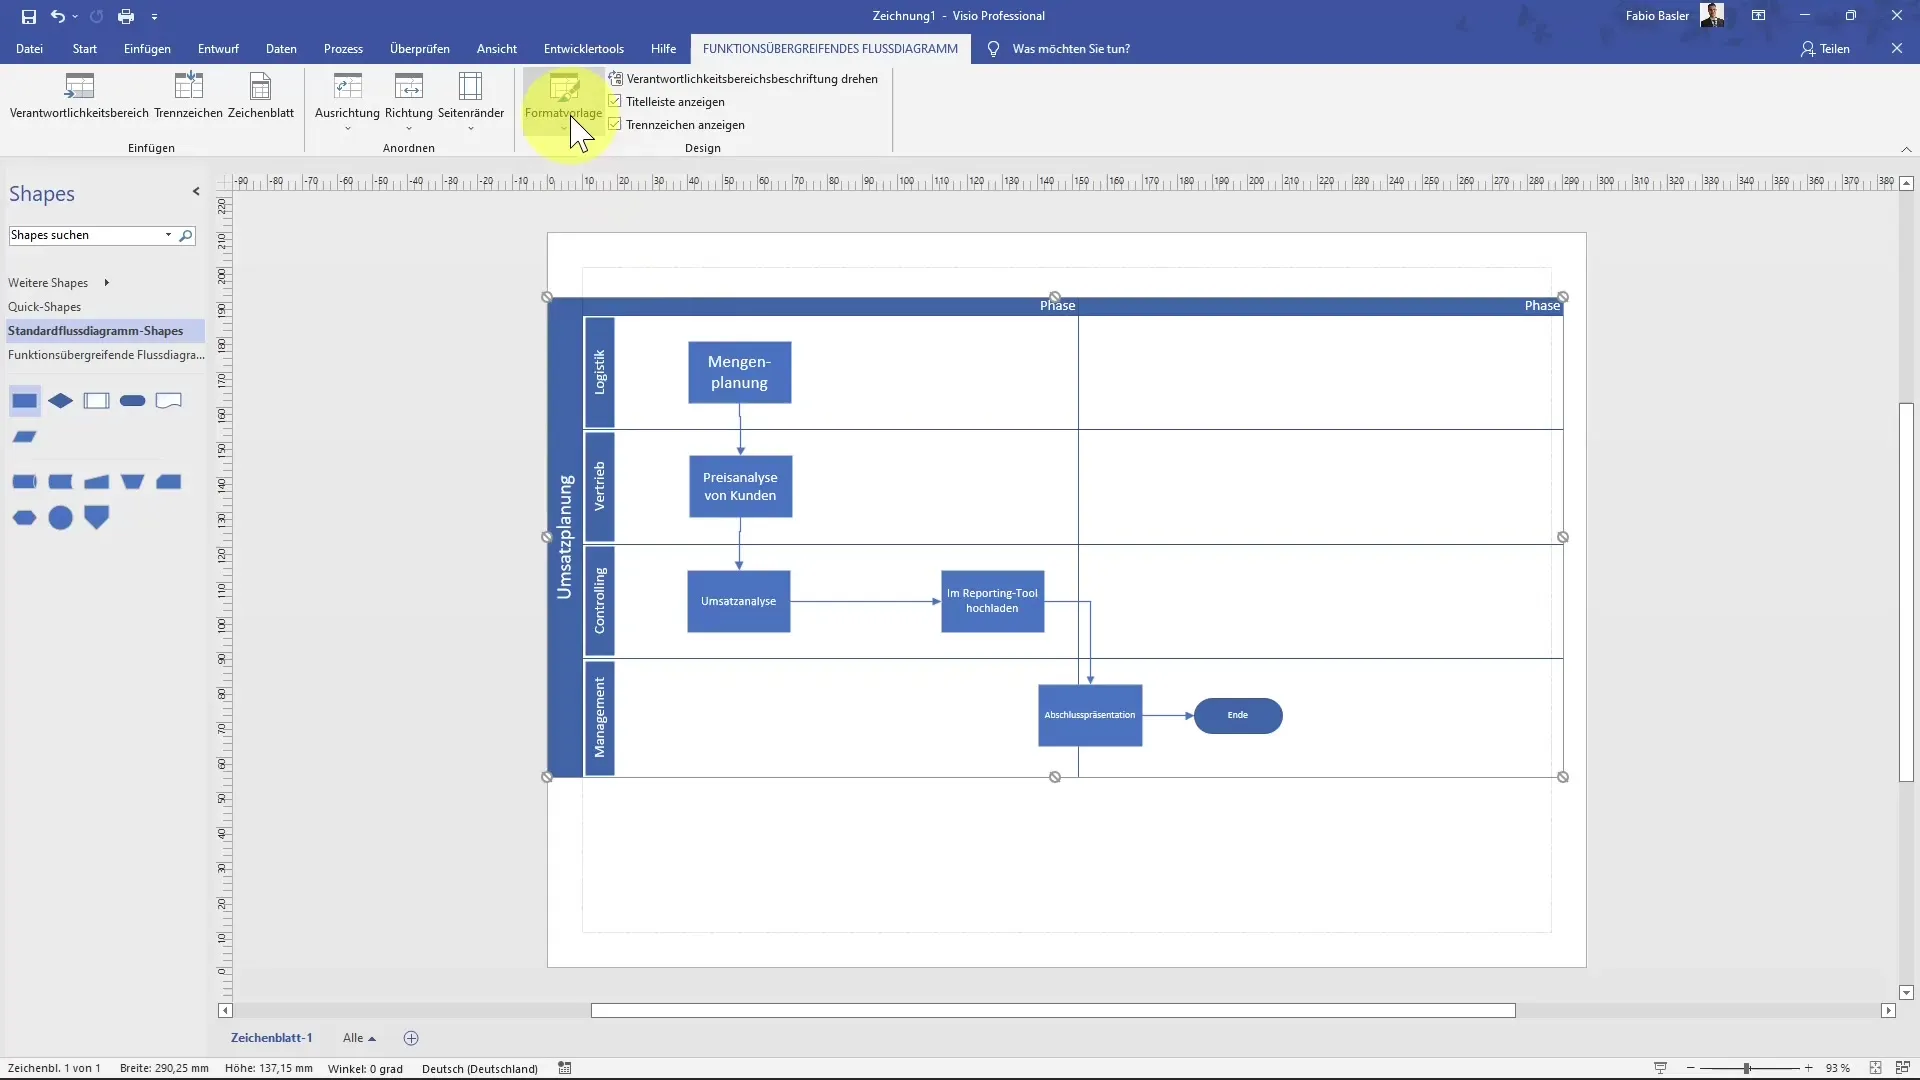This screenshot has height=1080, width=1920.
Task: Collapse the ribbon with the chevron
Action: pos(1906,149)
